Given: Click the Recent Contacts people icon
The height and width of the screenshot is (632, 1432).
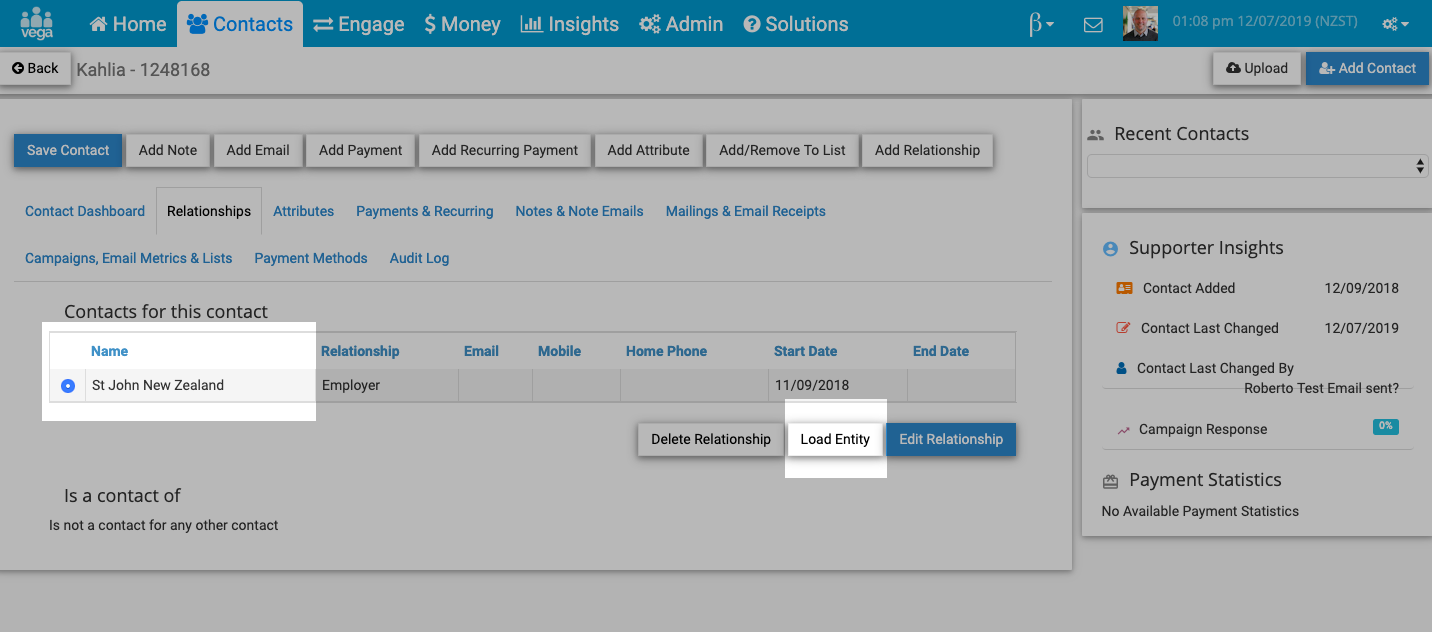Looking at the screenshot, I should (x=1095, y=134).
